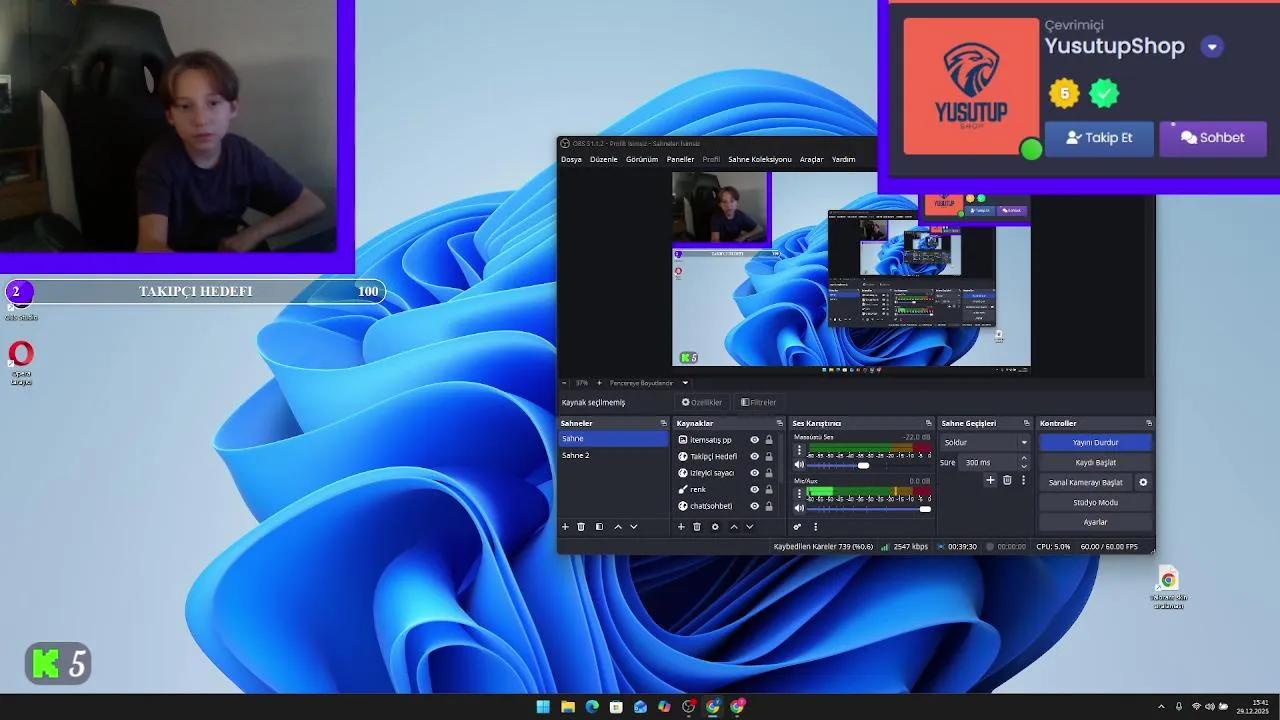This screenshot has height=720, width=1280.
Task: Click the Ayarlar button in Kontroller
Action: pyautogui.click(x=1096, y=522)
